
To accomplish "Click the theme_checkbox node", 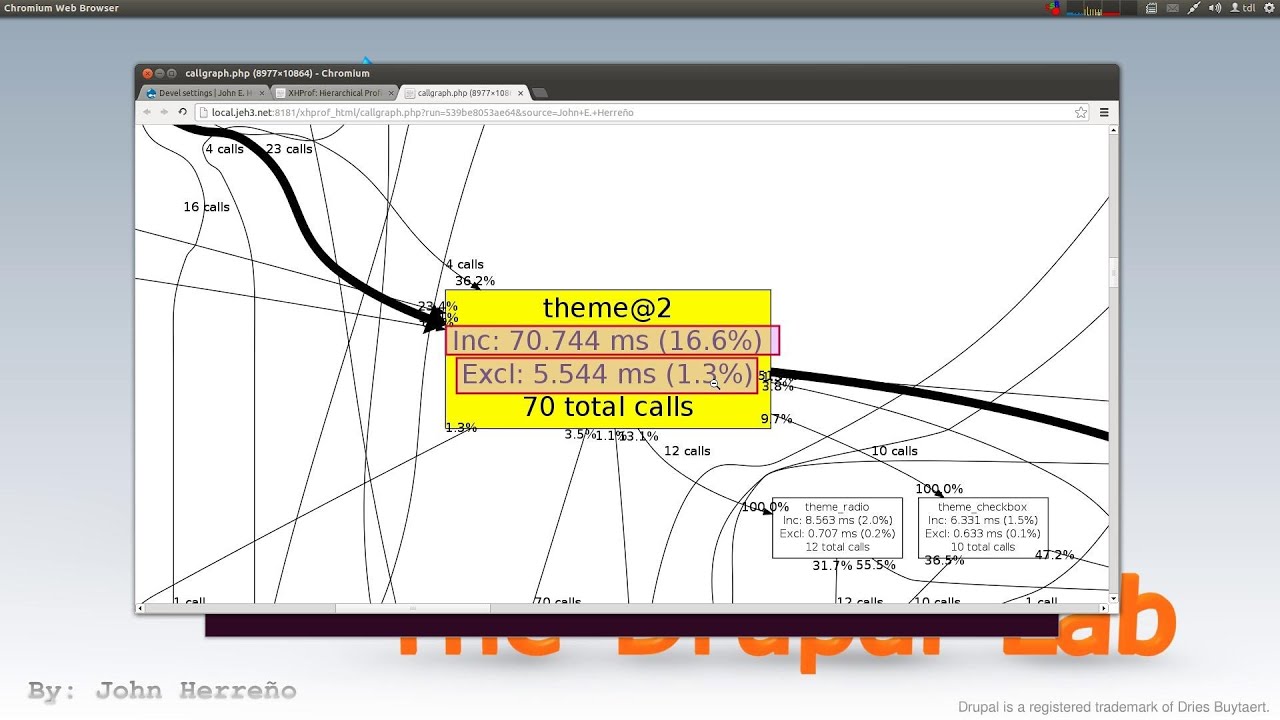I will pyautogui.click(x=983, y=527).
